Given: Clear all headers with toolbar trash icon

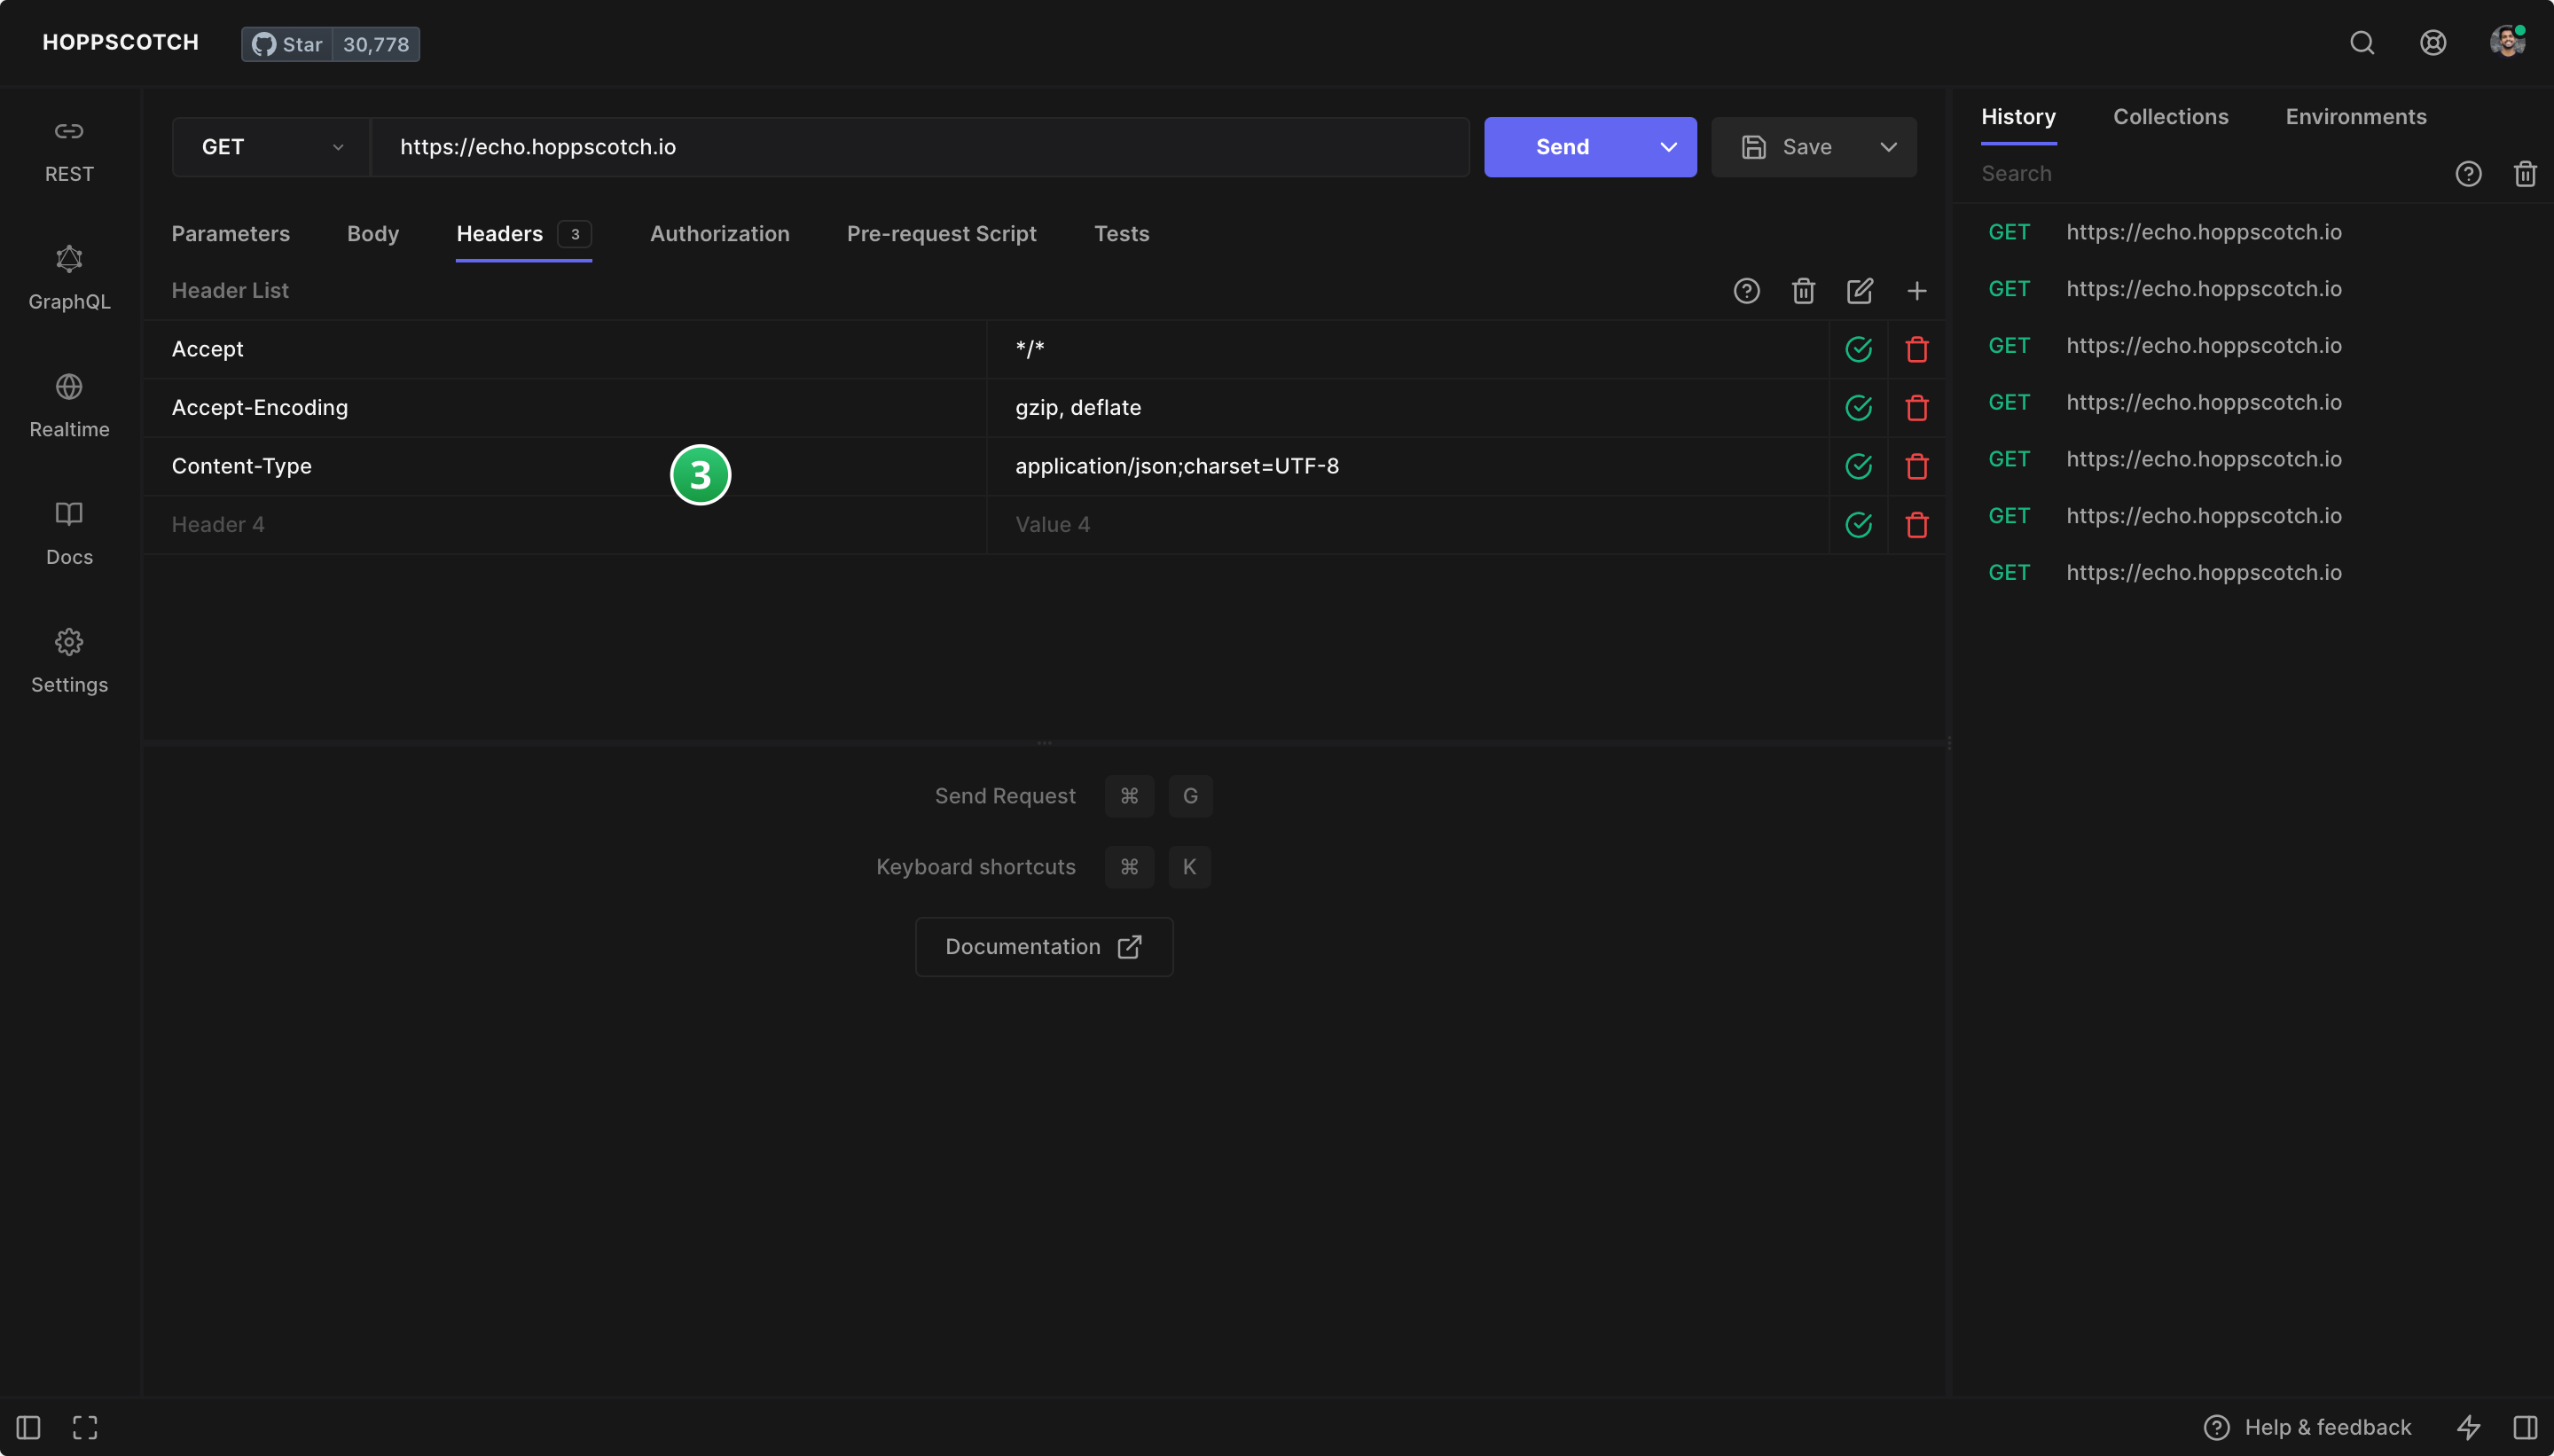Looking at the screenshot, I should [1802, 291].
